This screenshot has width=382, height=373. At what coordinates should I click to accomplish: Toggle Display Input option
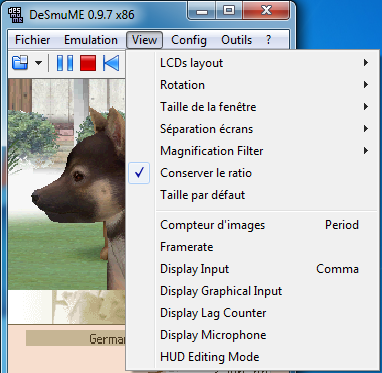[x=252, y=269]
